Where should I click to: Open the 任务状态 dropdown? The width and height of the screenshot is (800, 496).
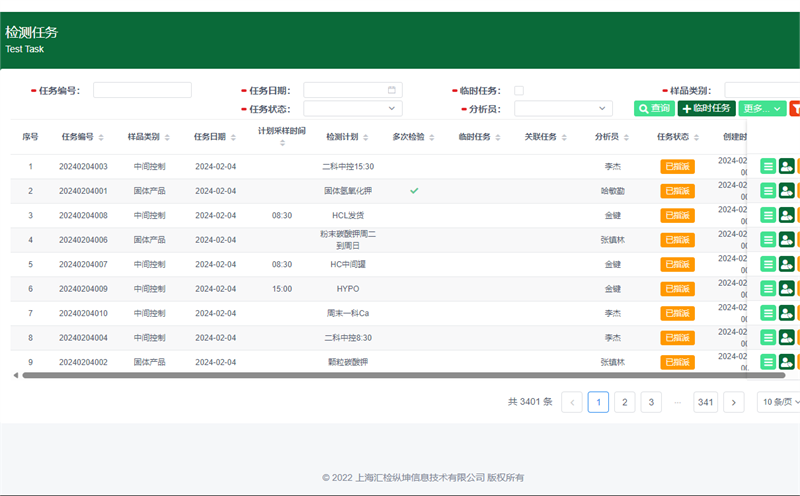coord(352,108)
